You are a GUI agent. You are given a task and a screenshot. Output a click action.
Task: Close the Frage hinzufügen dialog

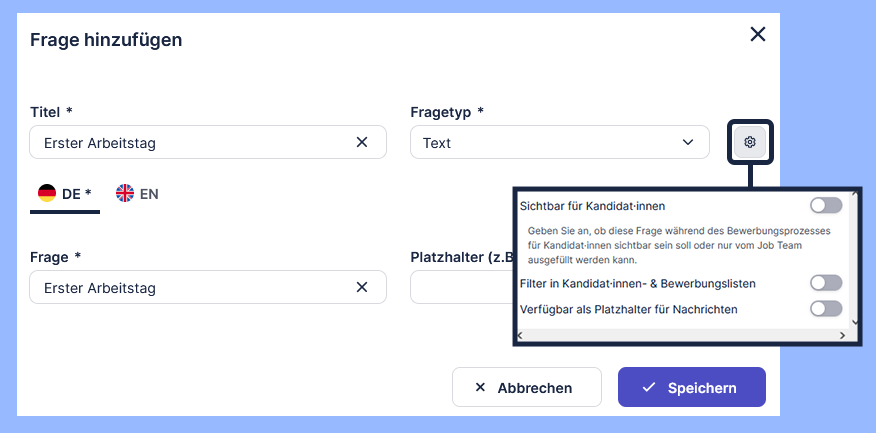758,35
